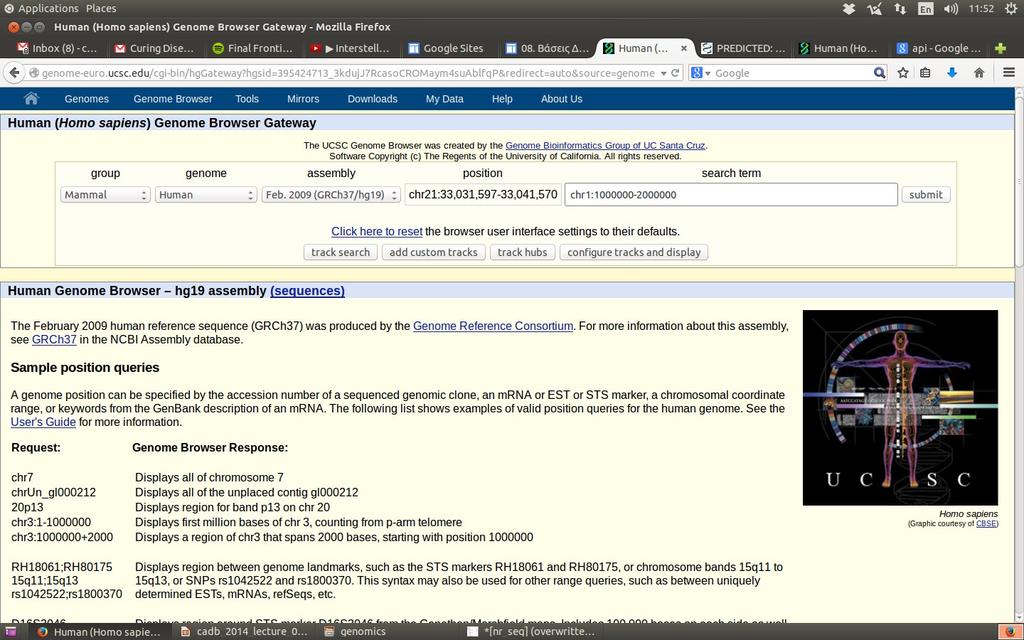Follow the 'Click here to reset' link
The width and height of the screenshot is (1024, 640).
tap(377, 231)
